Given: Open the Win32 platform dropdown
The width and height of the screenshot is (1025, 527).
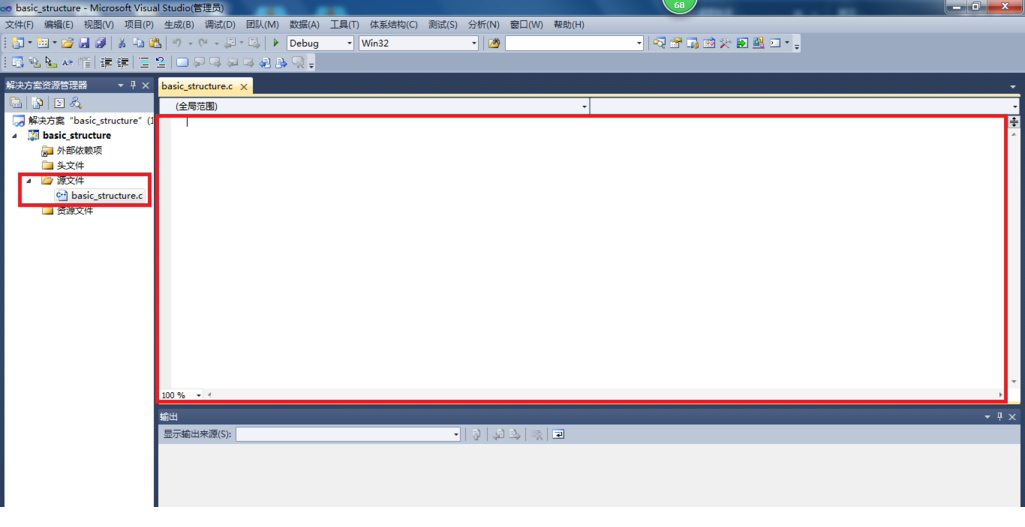Looking at the screenshot, I should click(474, 43).
